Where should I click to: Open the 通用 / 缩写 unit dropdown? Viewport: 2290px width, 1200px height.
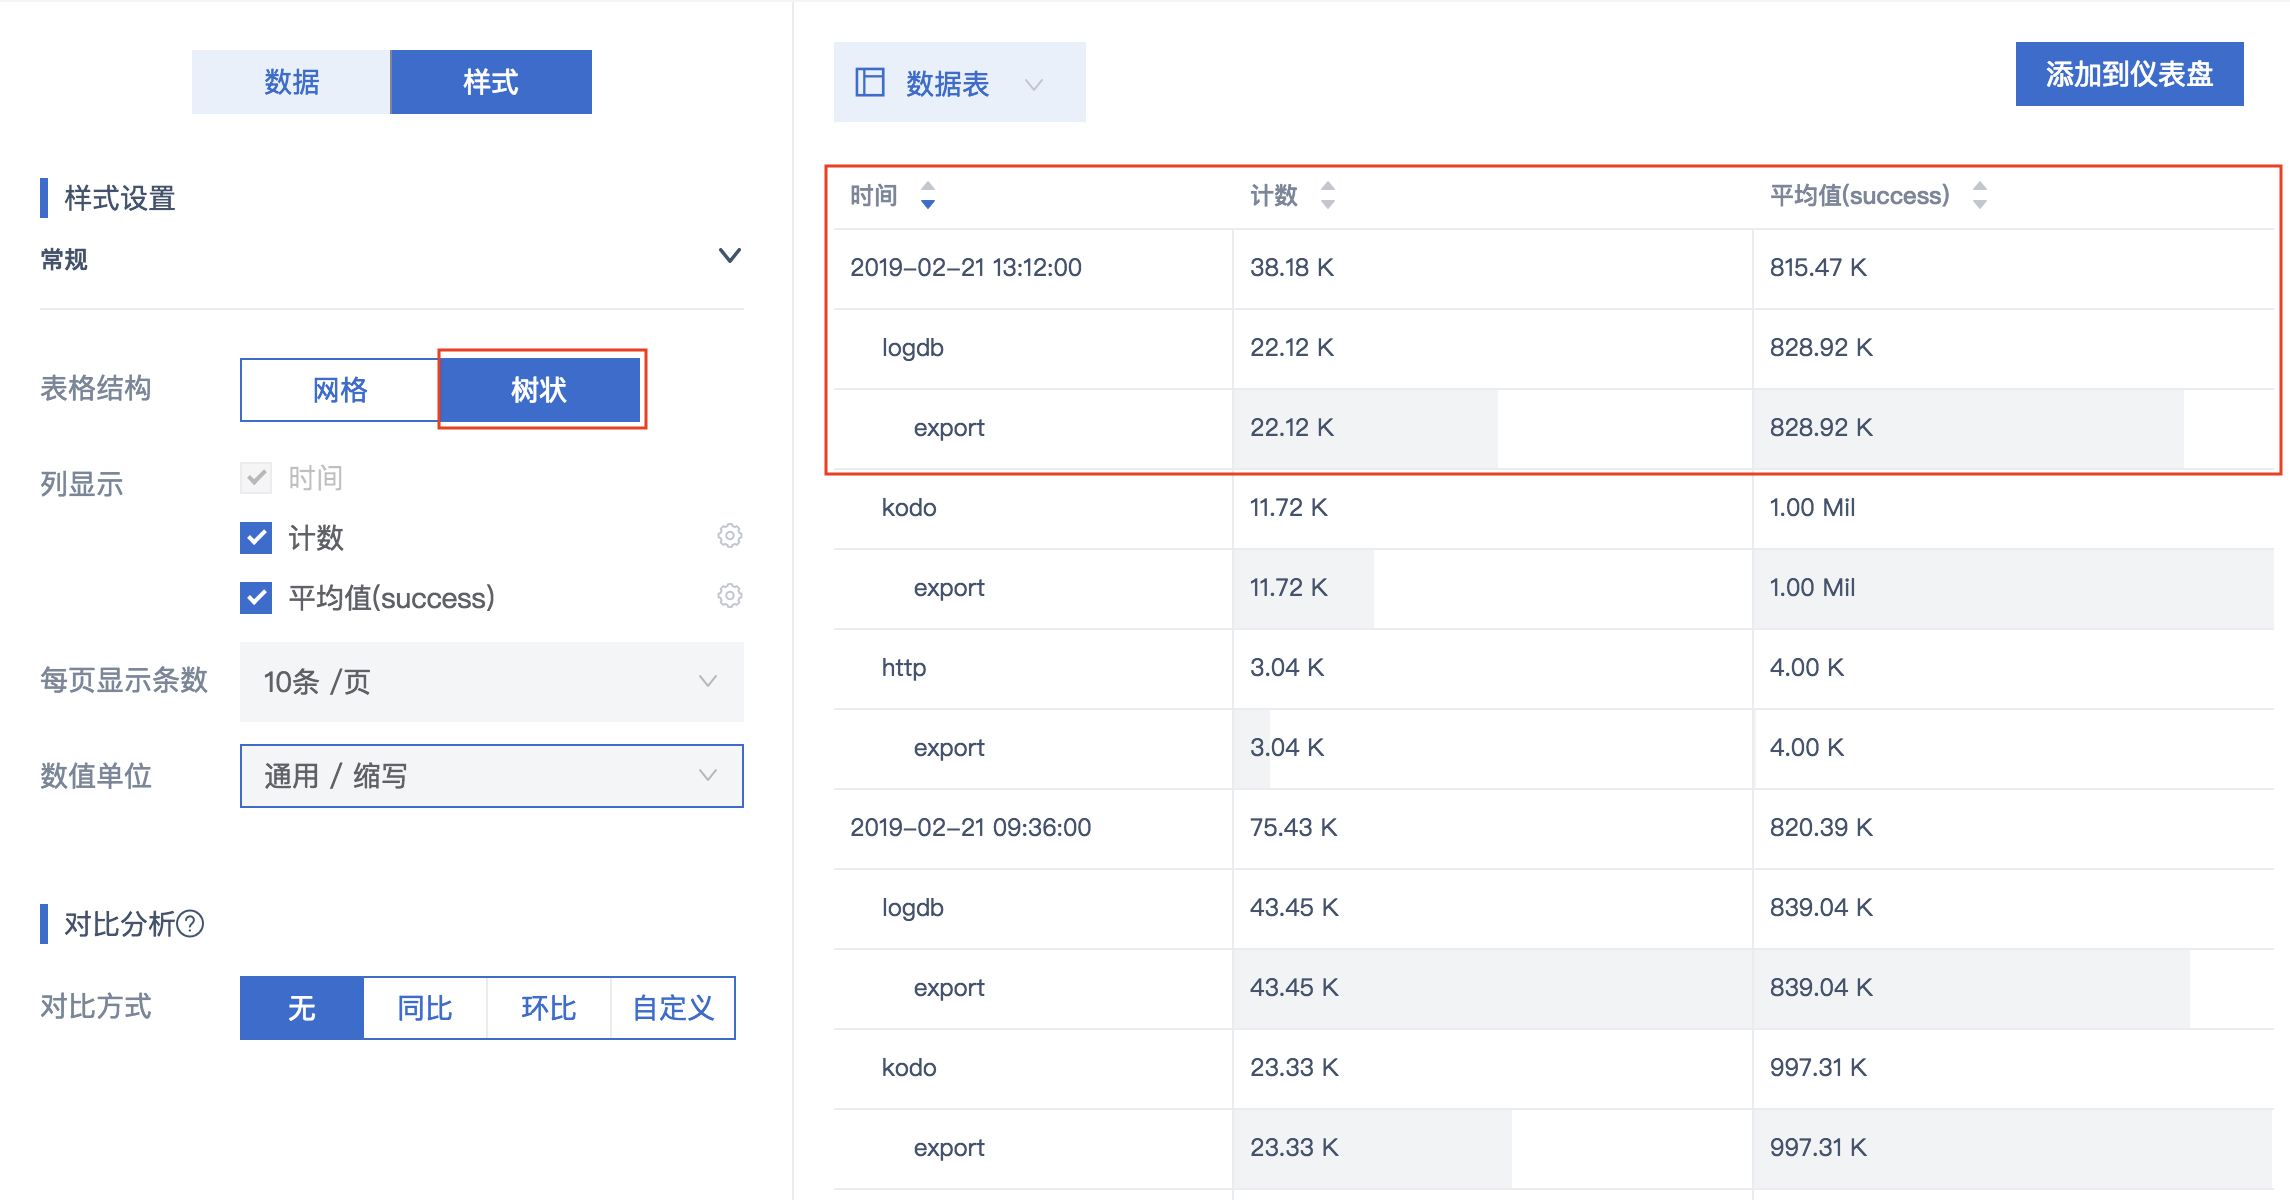pyautogui.click(x=492, y=776)
